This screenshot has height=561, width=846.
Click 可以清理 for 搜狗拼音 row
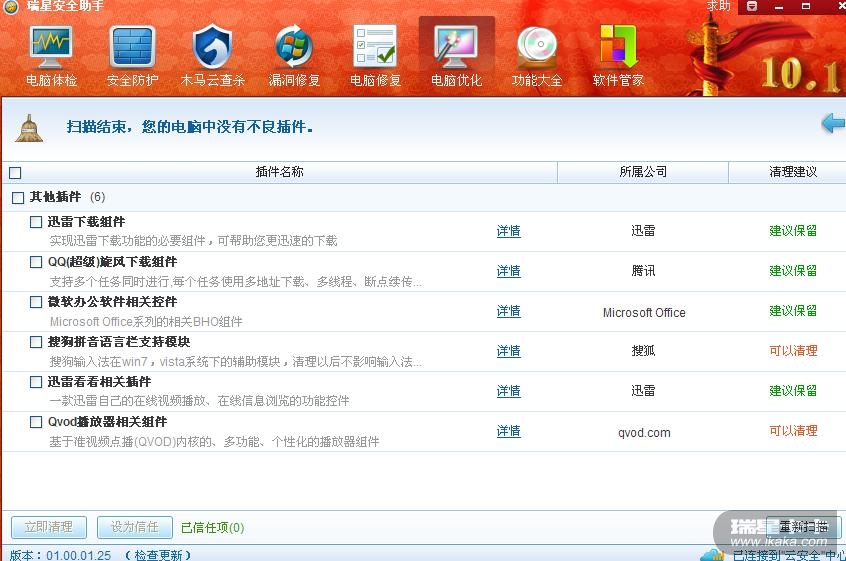coord(793,351)
